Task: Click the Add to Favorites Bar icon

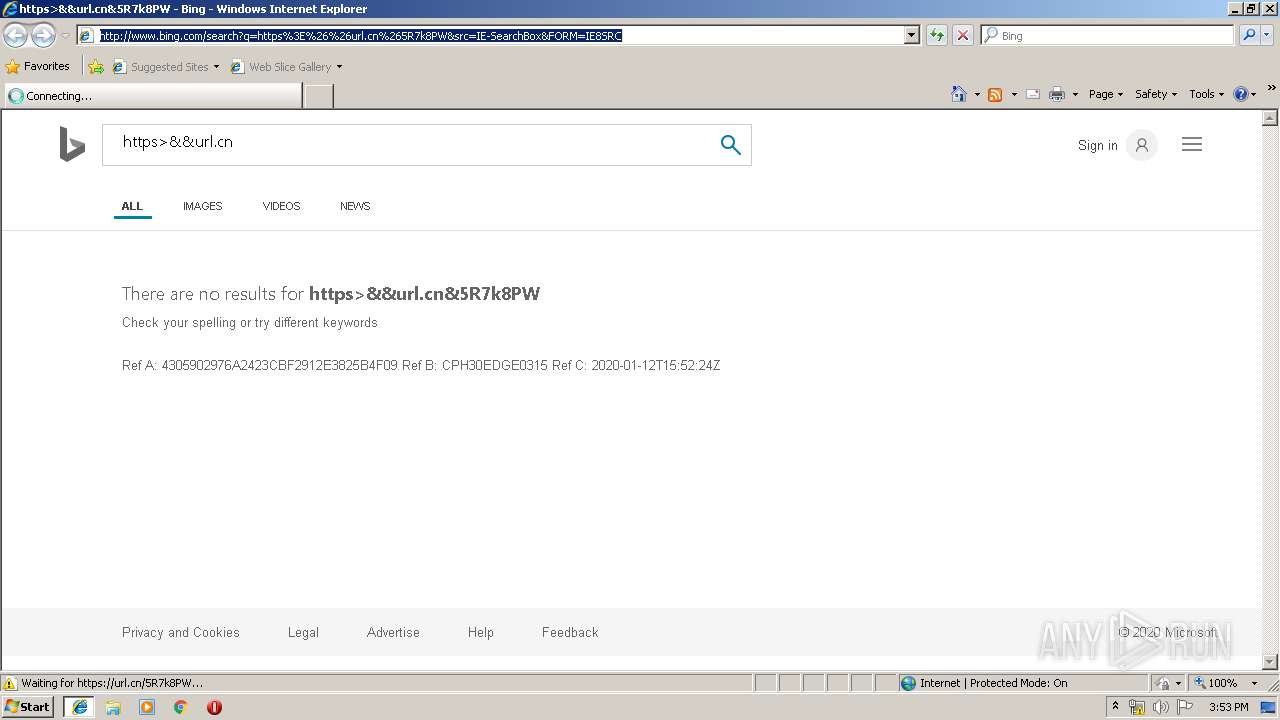Action: coord(96,67)
